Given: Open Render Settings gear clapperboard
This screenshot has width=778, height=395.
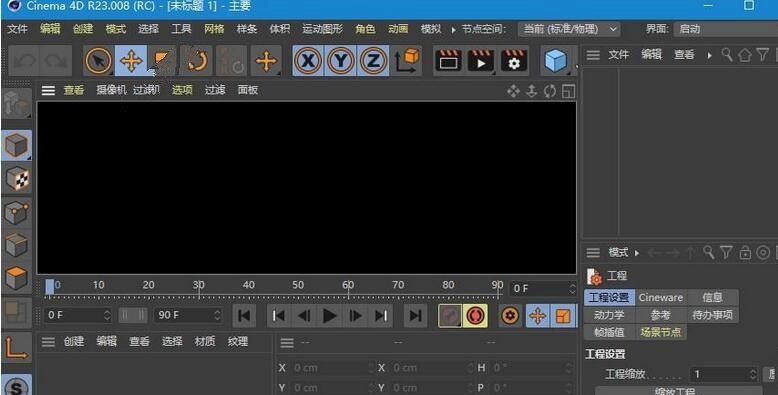Looking at the screenshot, I should (x=514, y=61).
